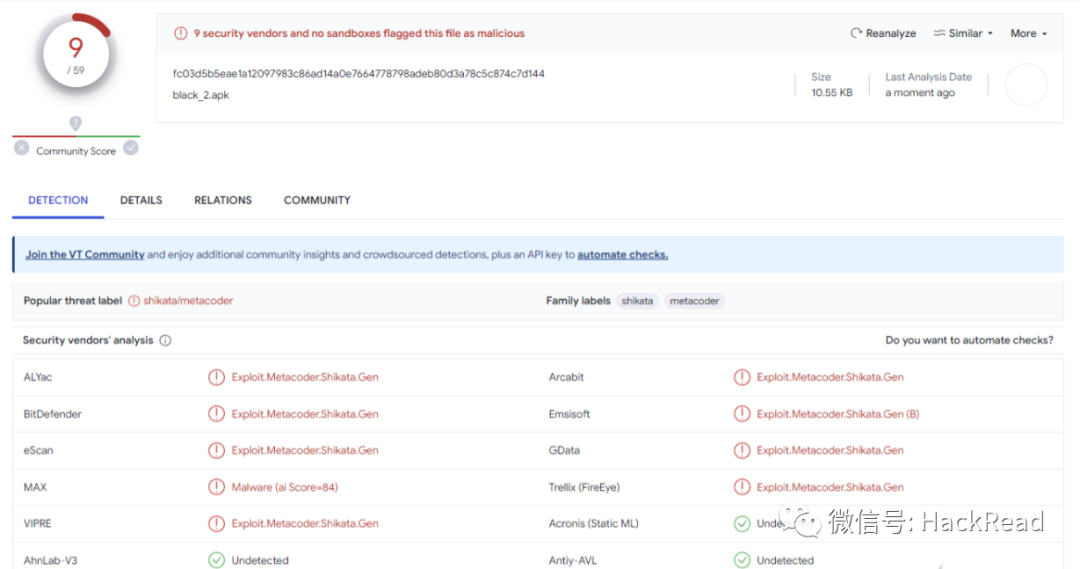This screenshot has width=1080, height=569.
Task: Click the AhnLab-V3 Undetected result text
Action: (260, 561)
